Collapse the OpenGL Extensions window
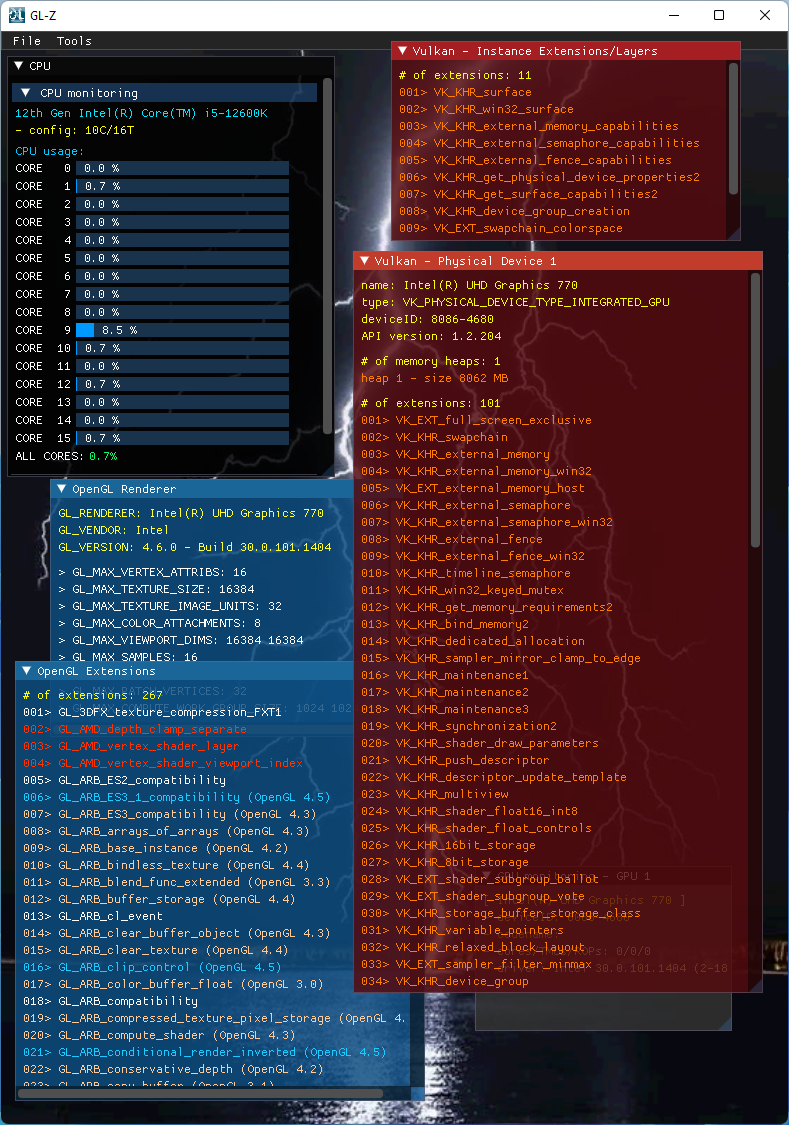789x1125 pixels. point(27,671)
